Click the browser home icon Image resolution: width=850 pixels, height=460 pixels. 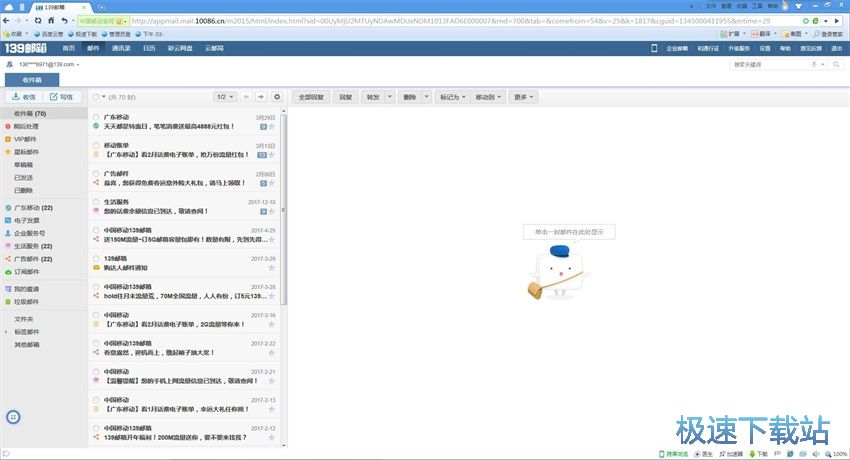(51, 21)
